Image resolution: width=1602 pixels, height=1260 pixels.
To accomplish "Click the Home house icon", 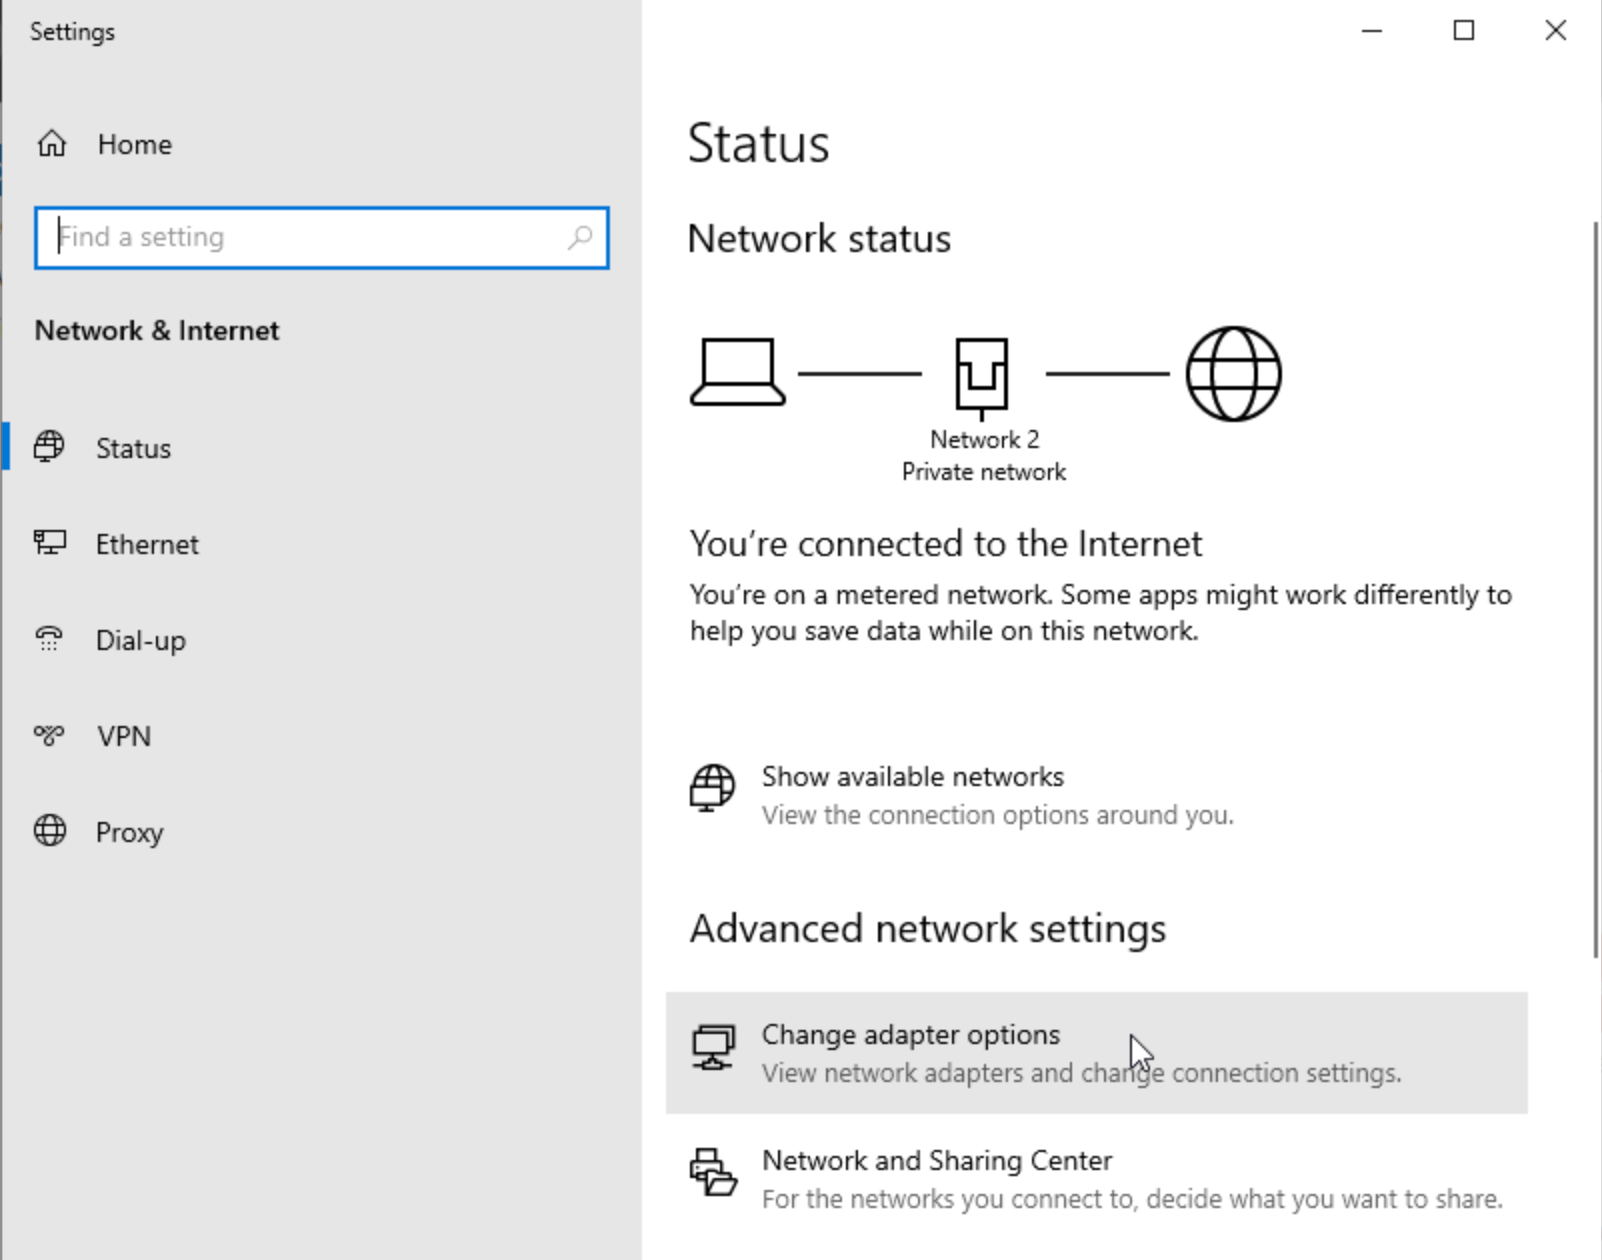I will click(52, 144).
